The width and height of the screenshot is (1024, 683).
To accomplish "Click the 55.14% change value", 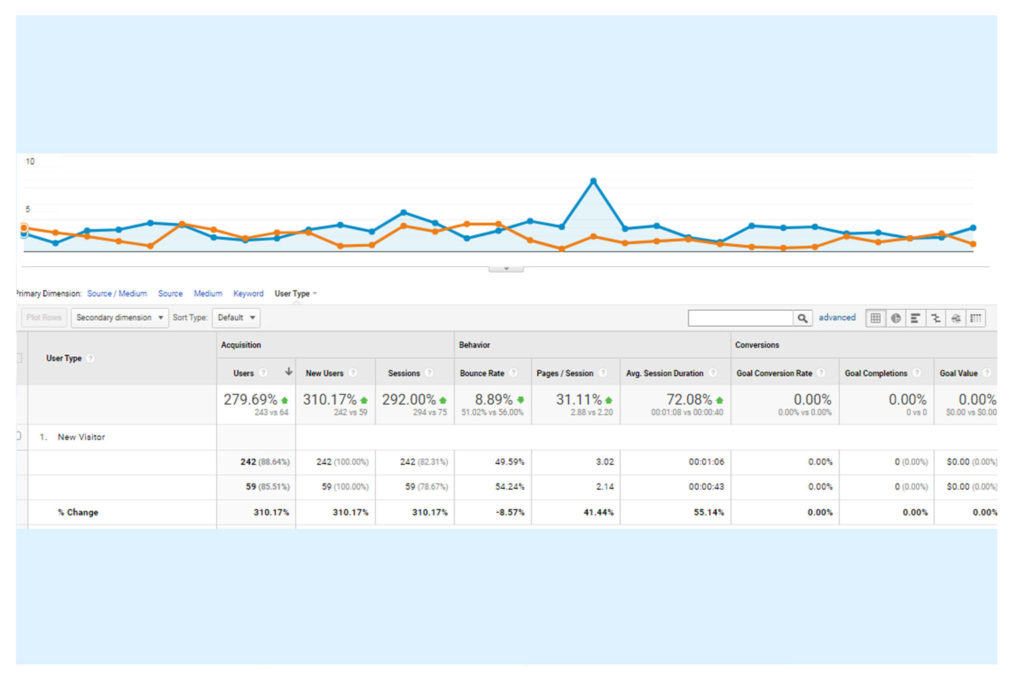I will coord(709,513).
